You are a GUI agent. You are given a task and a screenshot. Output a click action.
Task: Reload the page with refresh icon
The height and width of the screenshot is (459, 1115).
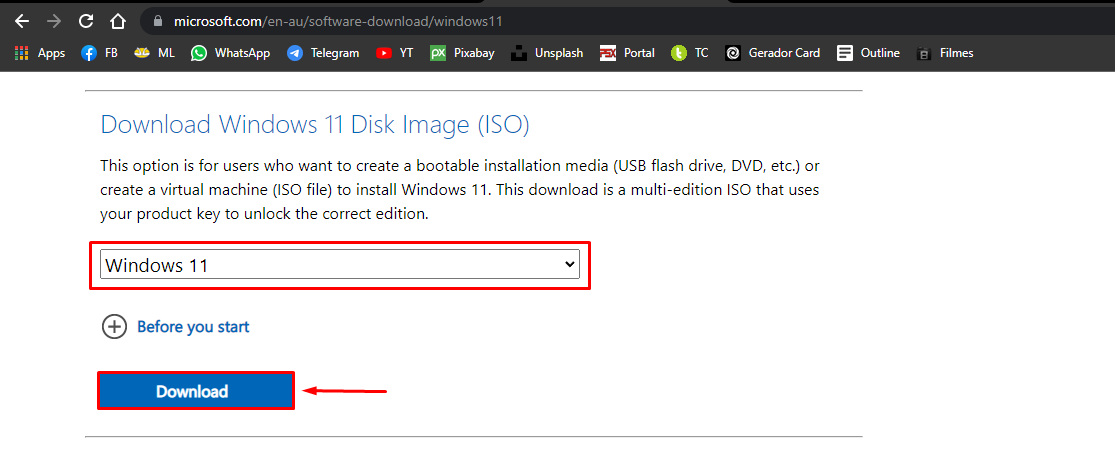click(x=86, y=21)
